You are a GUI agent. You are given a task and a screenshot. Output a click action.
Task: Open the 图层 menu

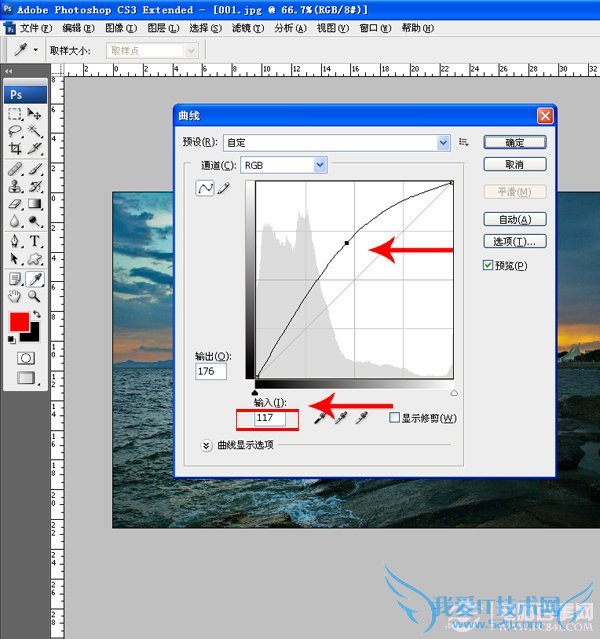[163, 28]
